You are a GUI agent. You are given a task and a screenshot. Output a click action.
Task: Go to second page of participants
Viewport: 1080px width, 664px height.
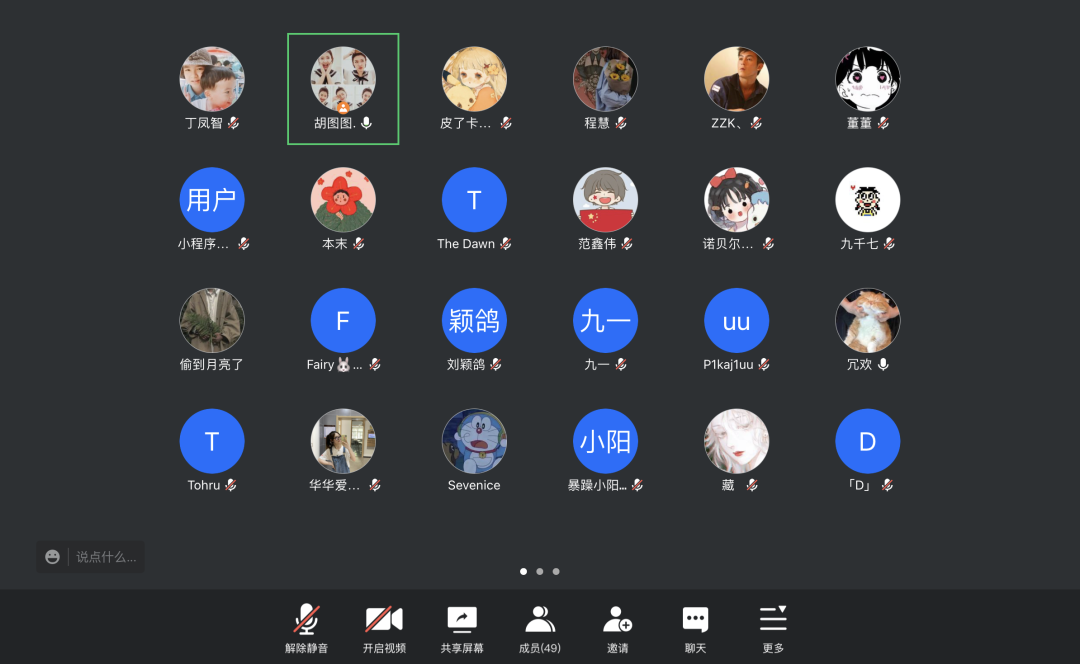click(540, 572)
